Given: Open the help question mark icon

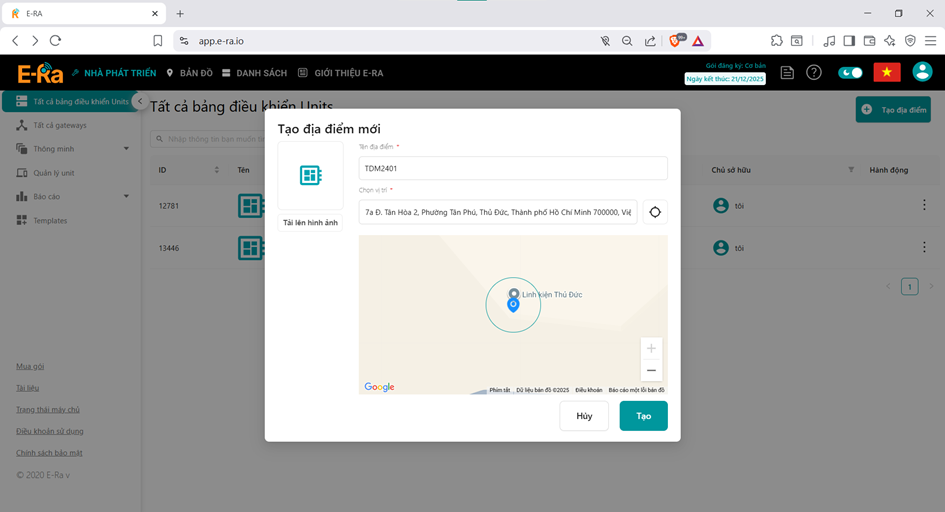Looking at the screenshot, I should tap(814, 73).
